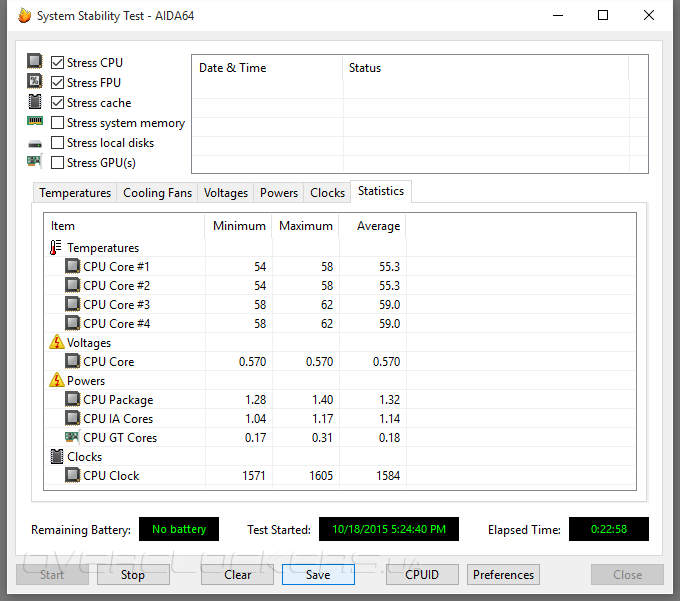
Task: Click the chip icon of CPU Core #4
Action: [72, 323]
